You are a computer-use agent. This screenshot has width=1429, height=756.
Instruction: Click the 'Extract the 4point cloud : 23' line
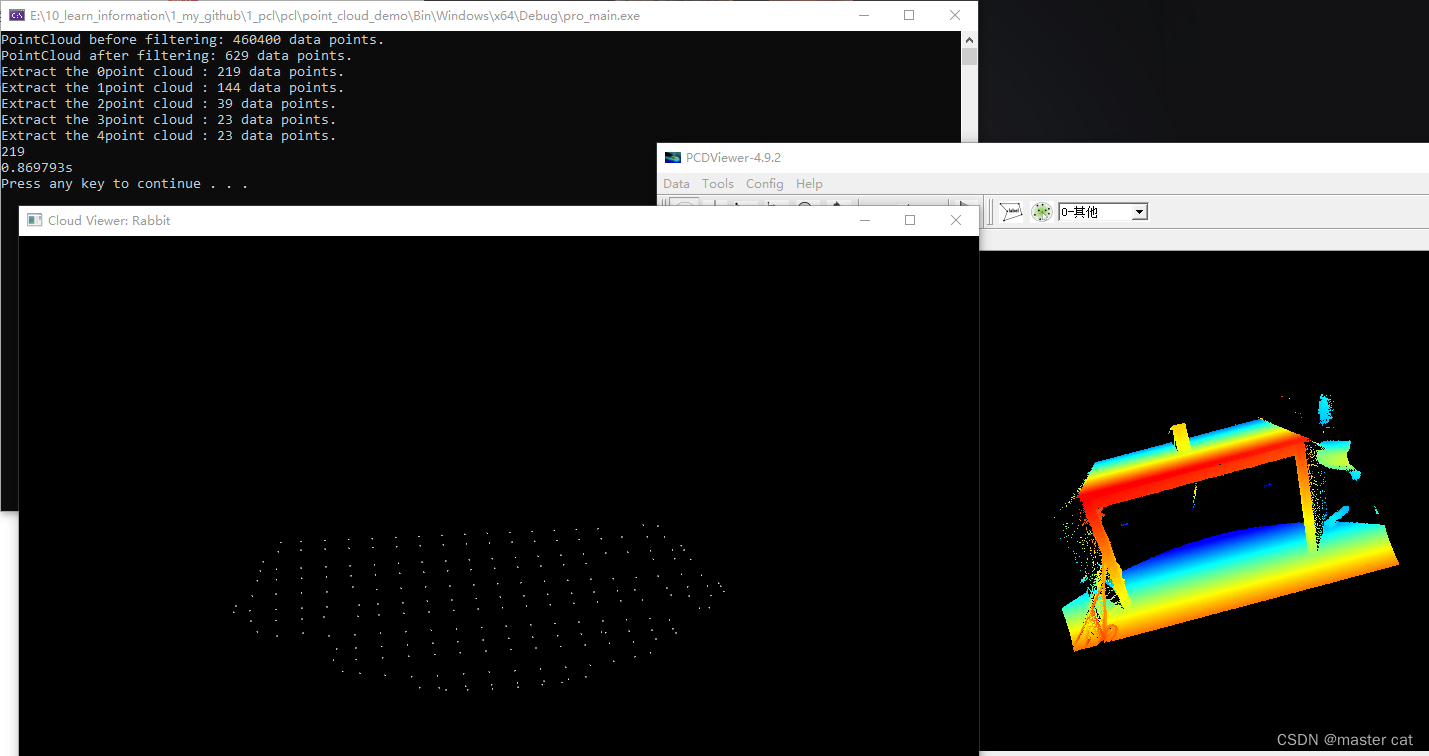pos(169,136)
